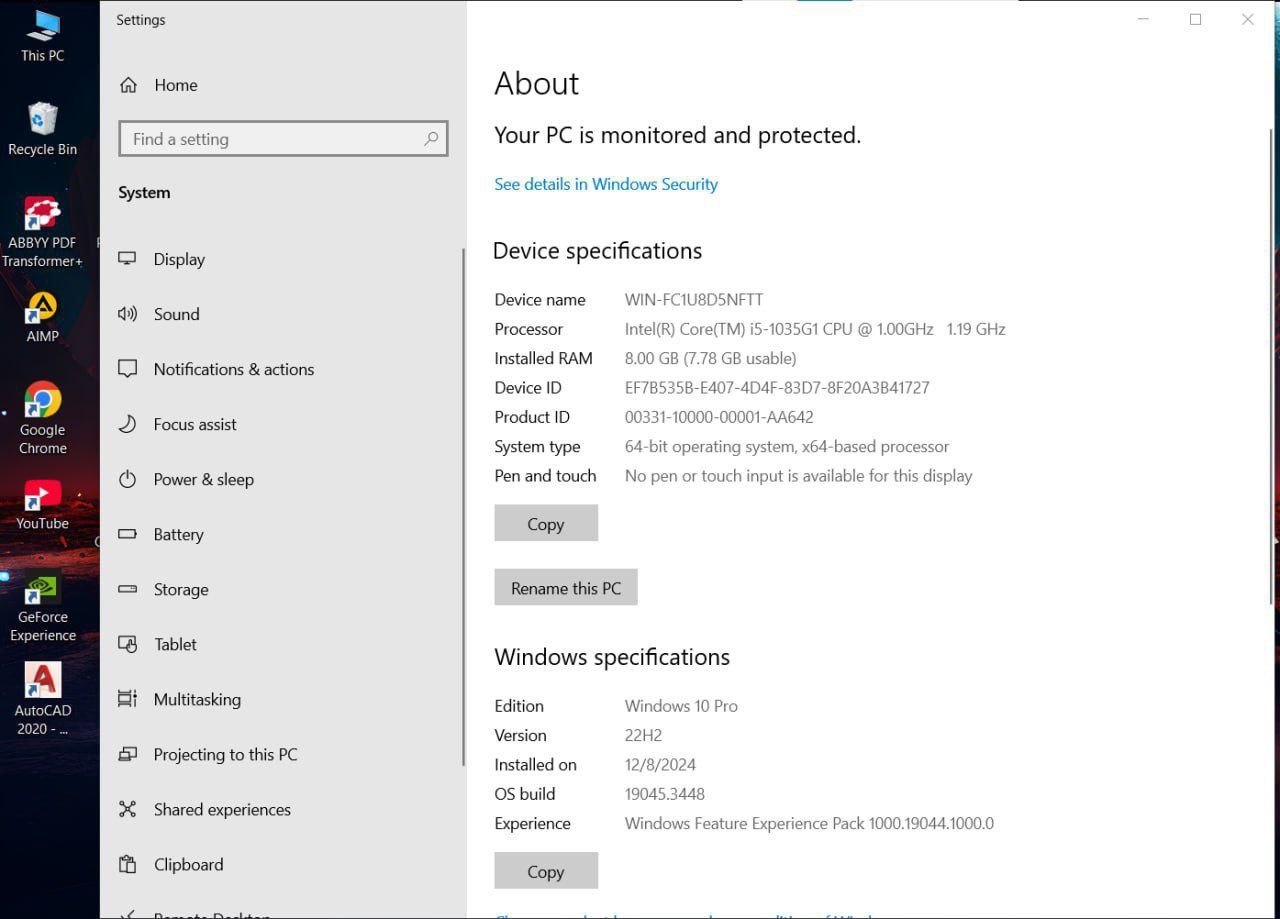Open the This PC desktop icon
Image resolution: width=1280 pixels, height=919 pixels.
(x=42, y=36)
